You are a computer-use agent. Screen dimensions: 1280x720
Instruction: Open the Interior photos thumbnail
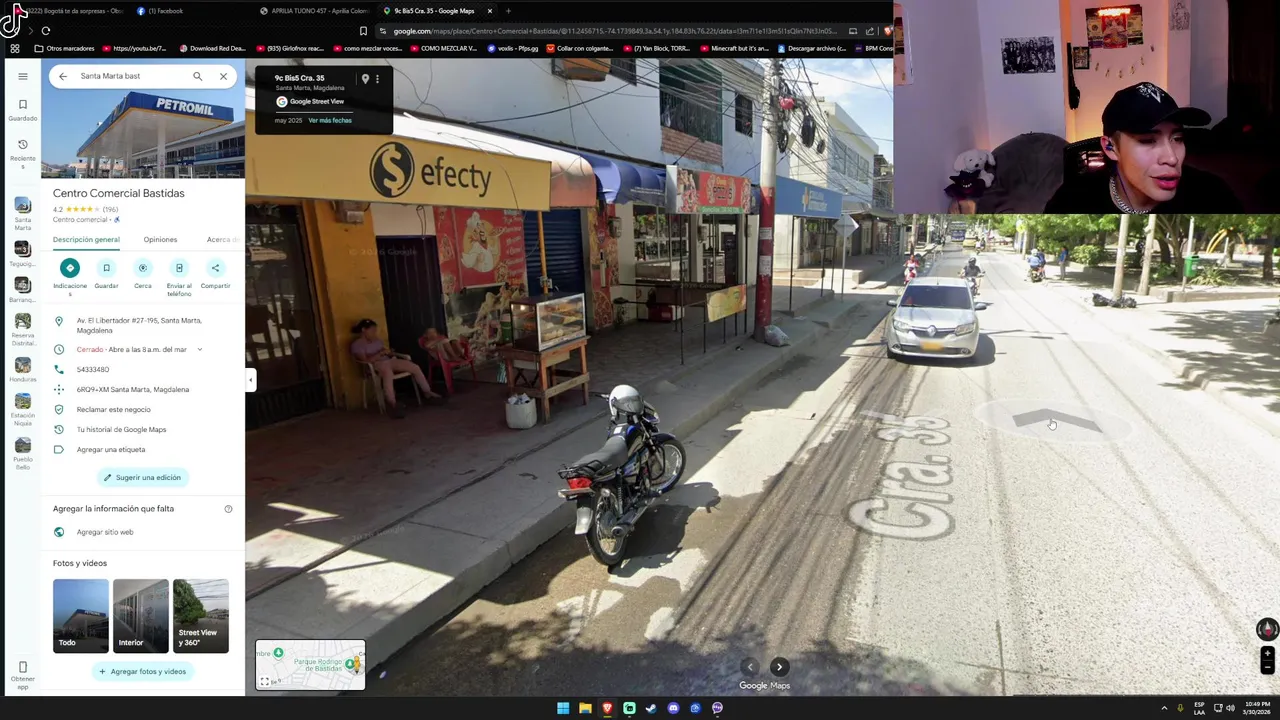[141, 616]
